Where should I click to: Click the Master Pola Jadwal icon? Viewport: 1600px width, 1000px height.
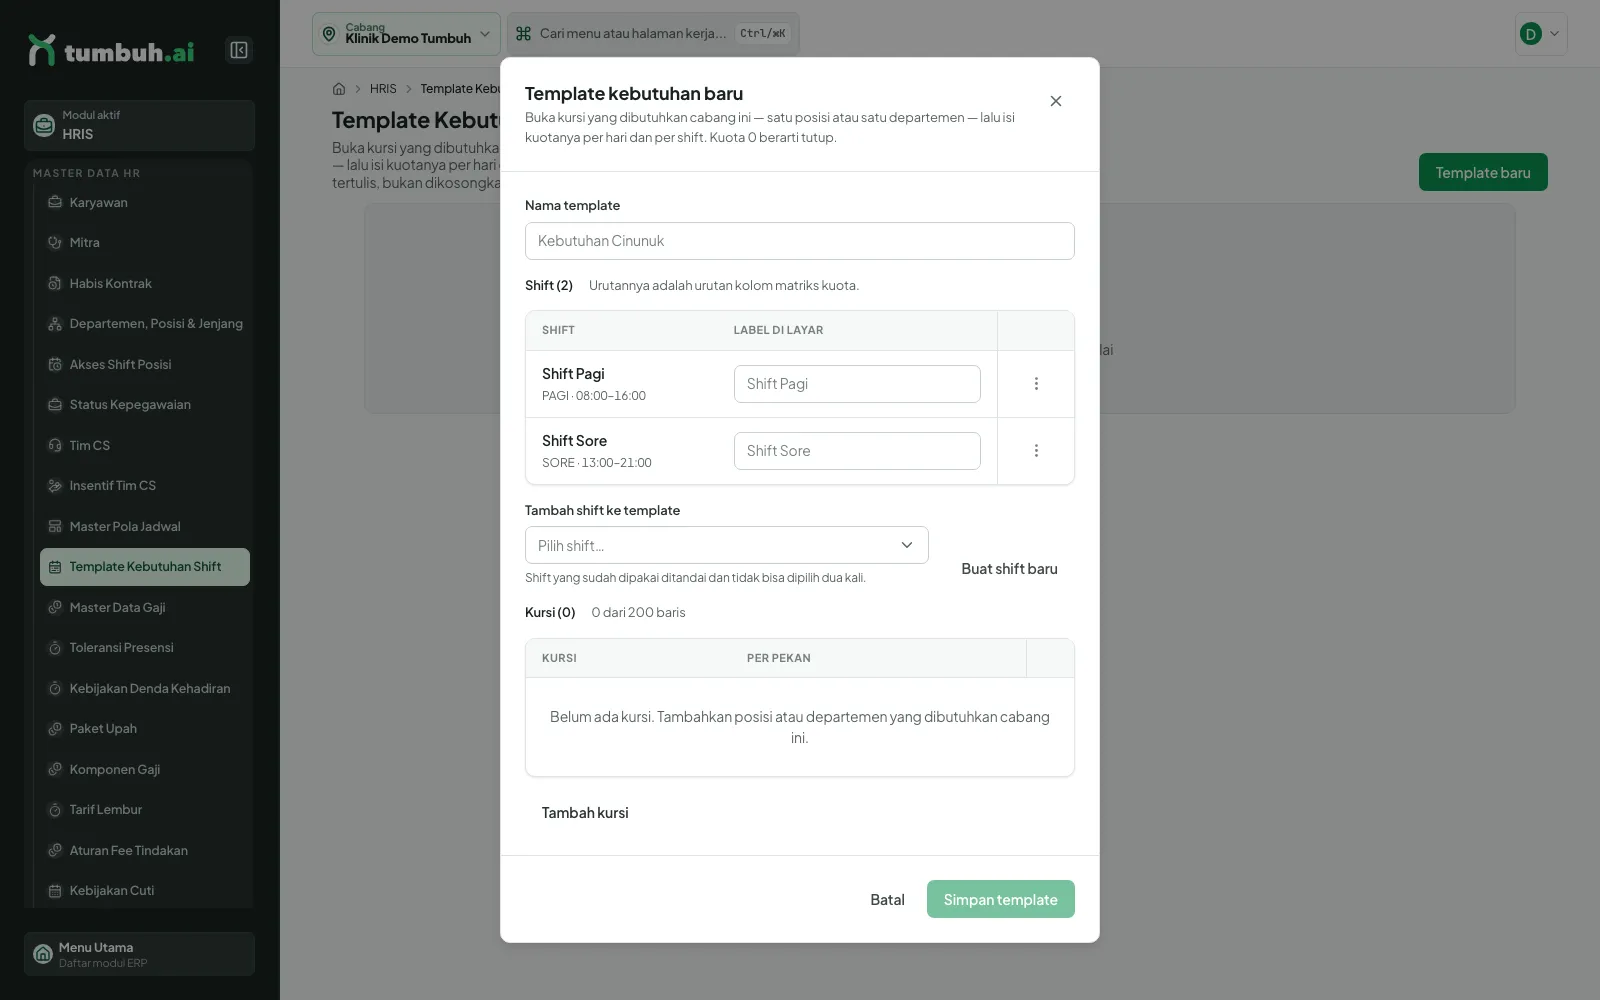[x=55, y=527]
